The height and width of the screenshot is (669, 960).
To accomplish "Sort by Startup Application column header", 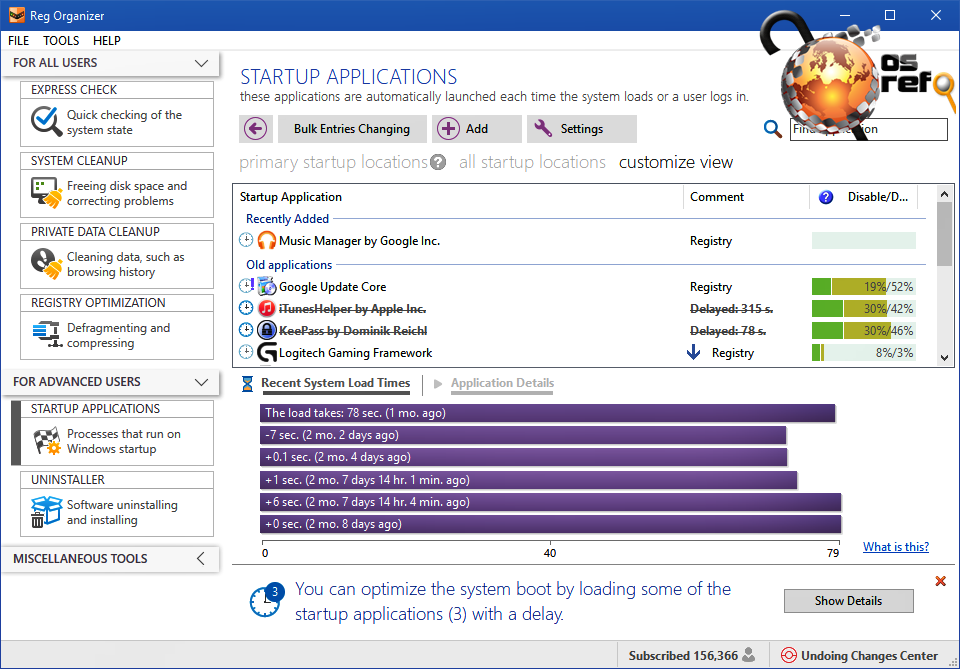I will [290, 197].
